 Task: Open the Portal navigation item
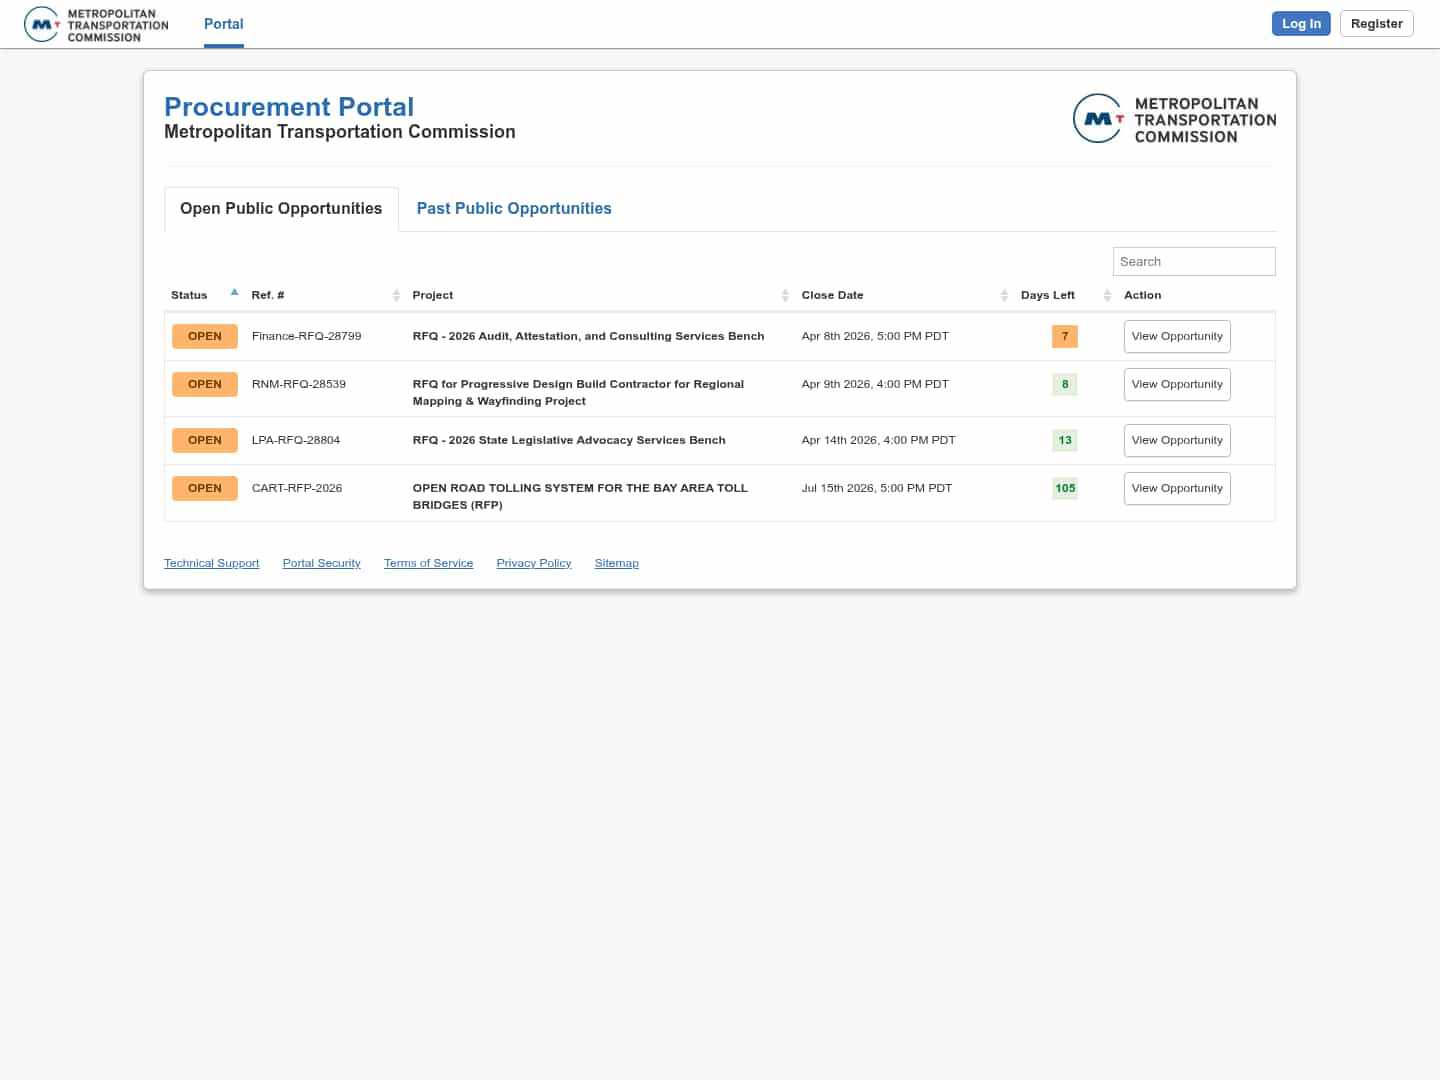pyautogui.click(x=223, y=24)
